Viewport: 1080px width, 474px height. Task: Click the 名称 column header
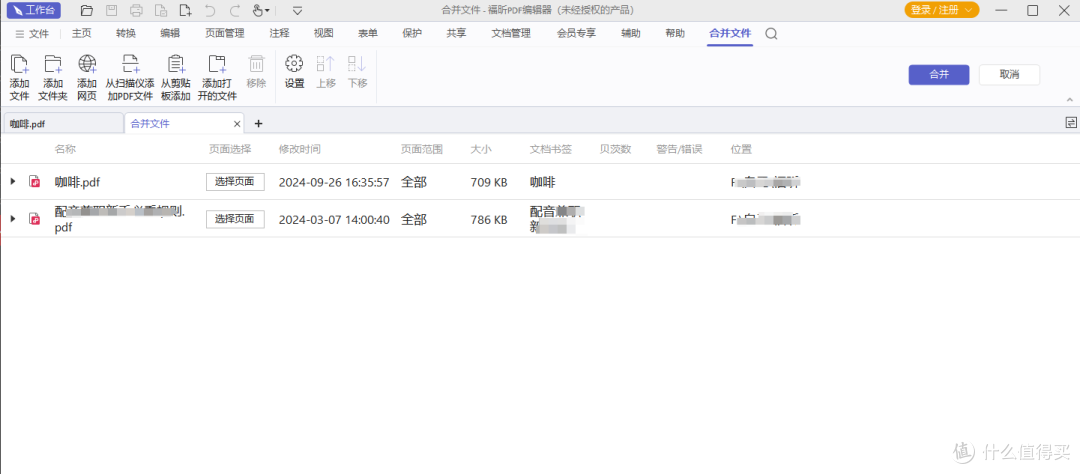pos(65,149)
